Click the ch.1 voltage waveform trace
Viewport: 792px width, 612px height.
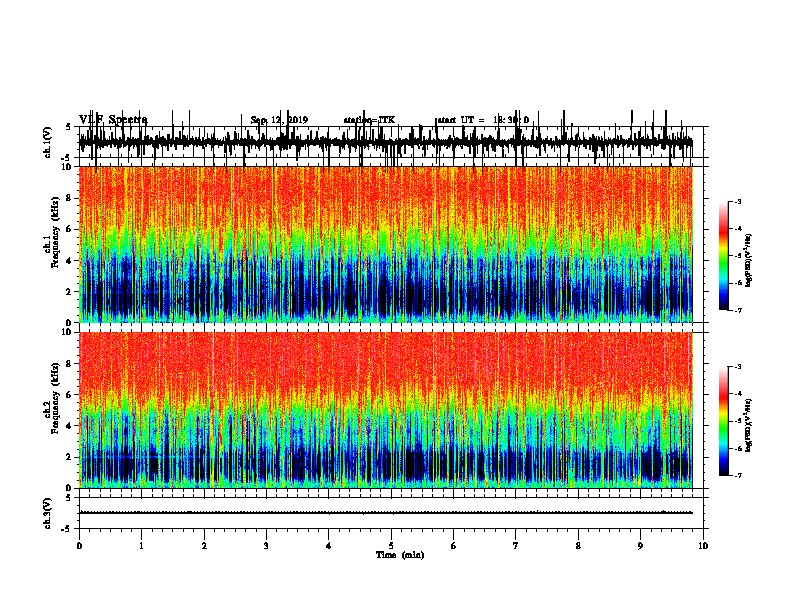pyautogui.click(x=386, y=142)
